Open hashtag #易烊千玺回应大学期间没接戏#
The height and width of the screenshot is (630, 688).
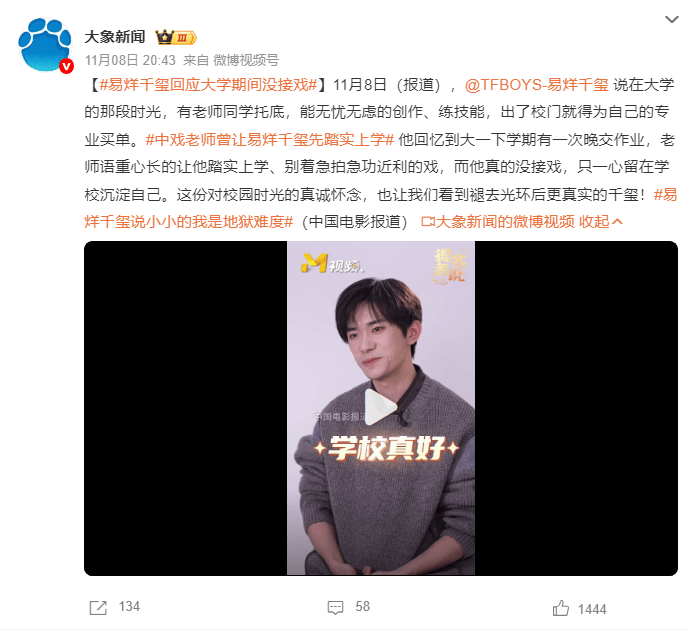pos(208,85)
